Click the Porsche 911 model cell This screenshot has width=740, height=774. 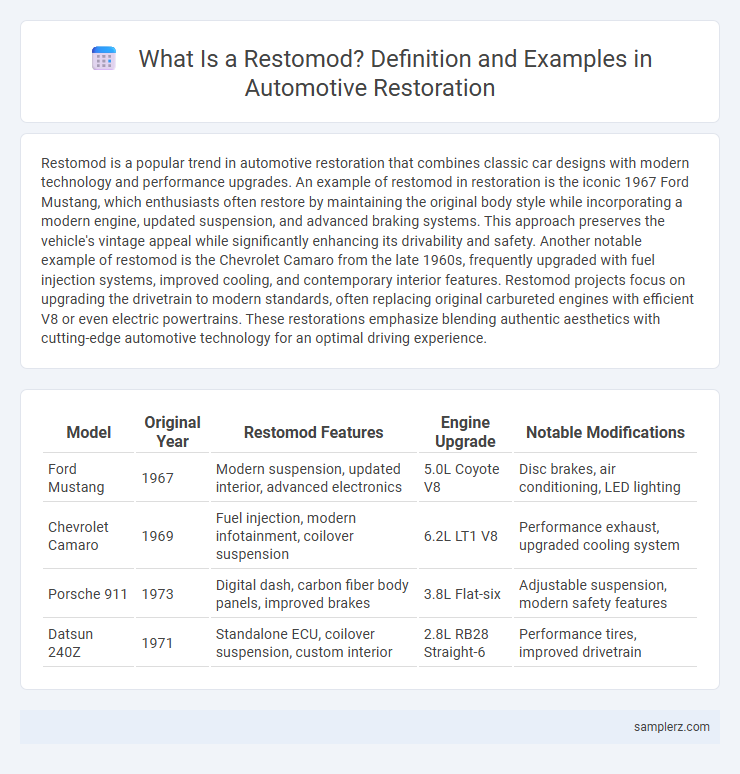(x=88, y=594)
